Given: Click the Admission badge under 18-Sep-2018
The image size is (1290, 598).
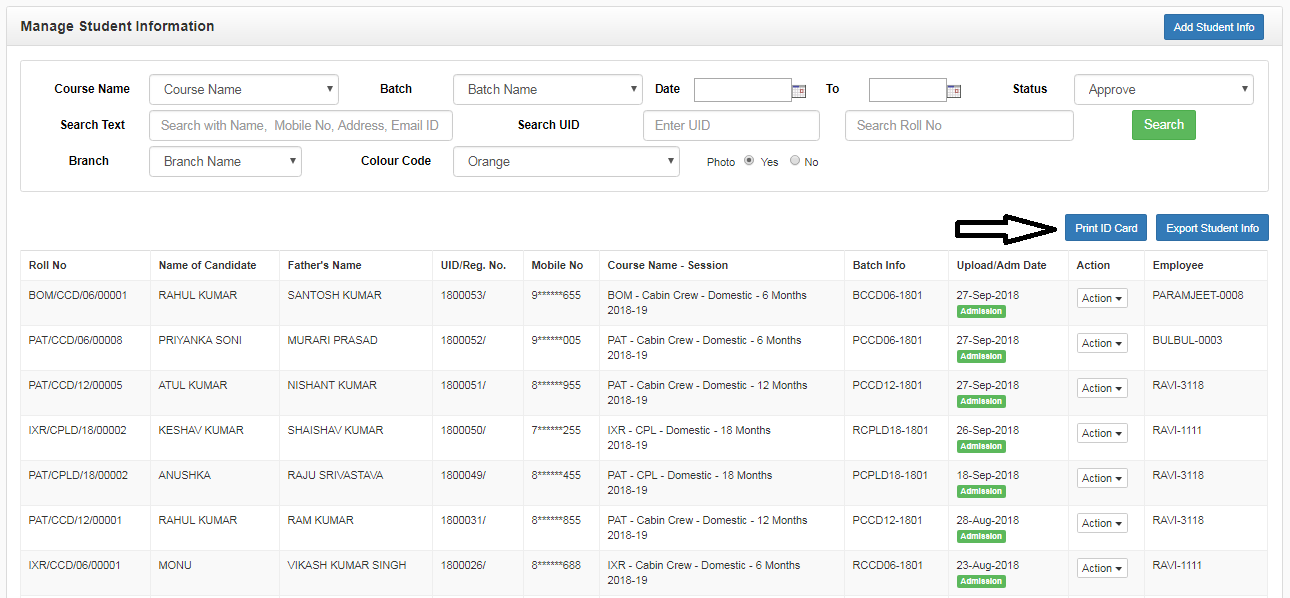Looking at the screenshot, I should [981, 491].
